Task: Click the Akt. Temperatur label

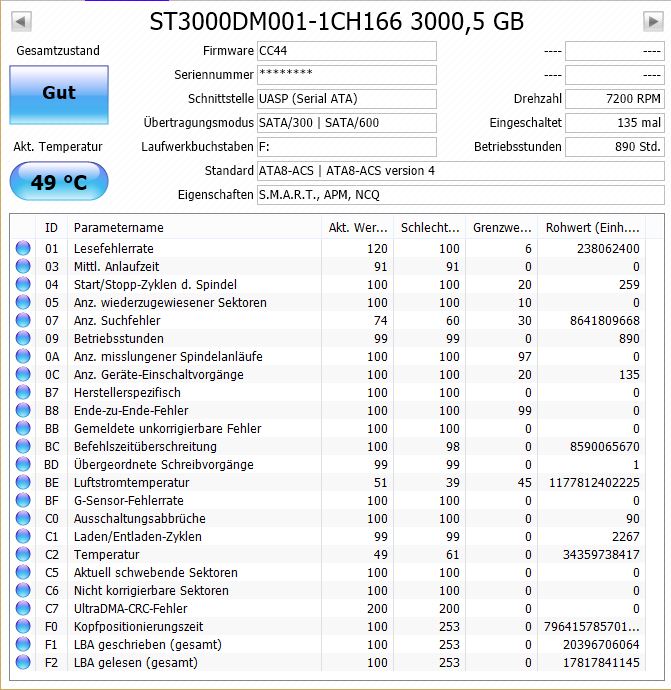Action: pos(58,147)
